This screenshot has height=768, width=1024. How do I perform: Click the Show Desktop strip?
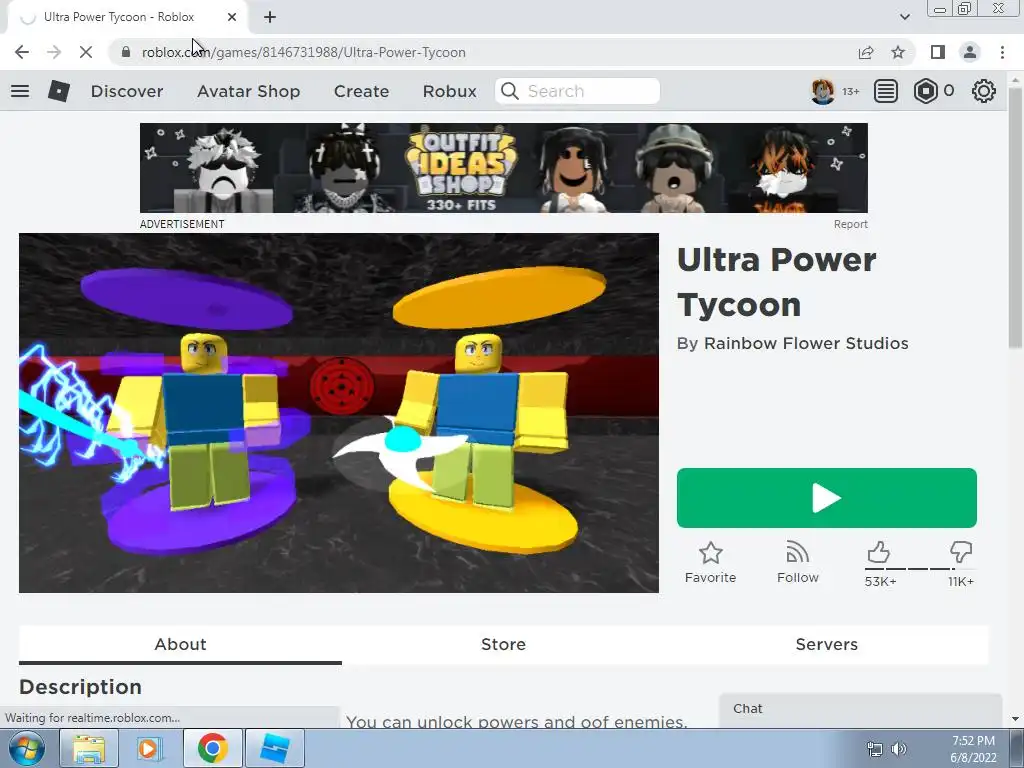[1017, 749]
